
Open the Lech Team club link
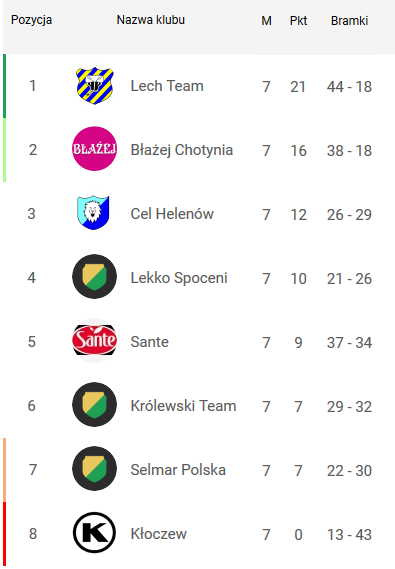click(167, 86)
